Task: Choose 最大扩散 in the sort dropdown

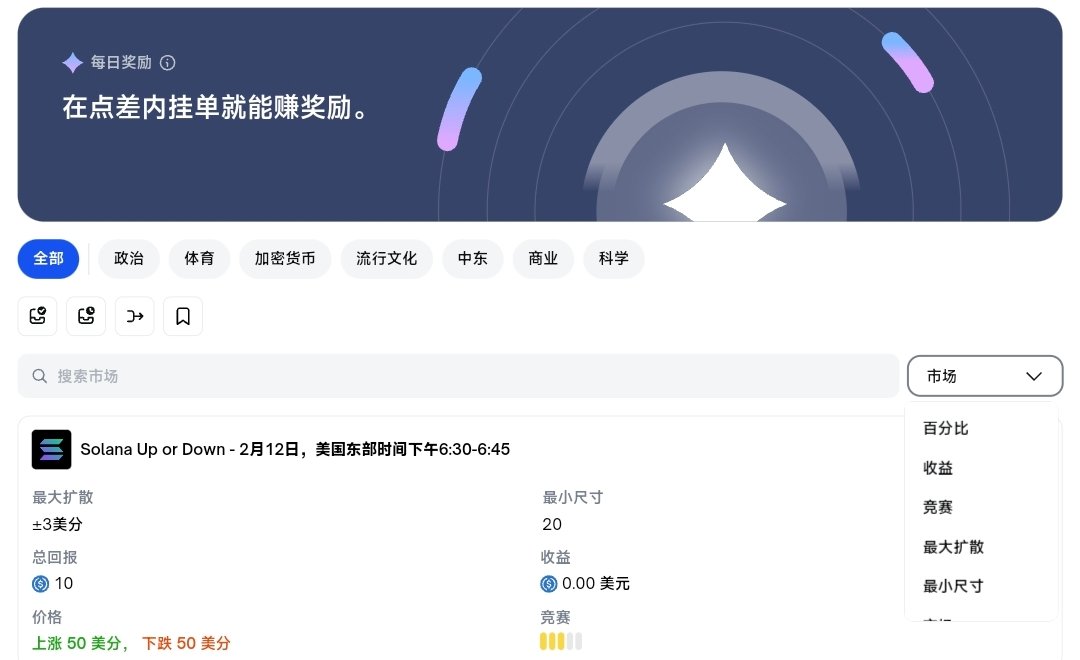Action: pyautogui.click(x=953, y=548)
